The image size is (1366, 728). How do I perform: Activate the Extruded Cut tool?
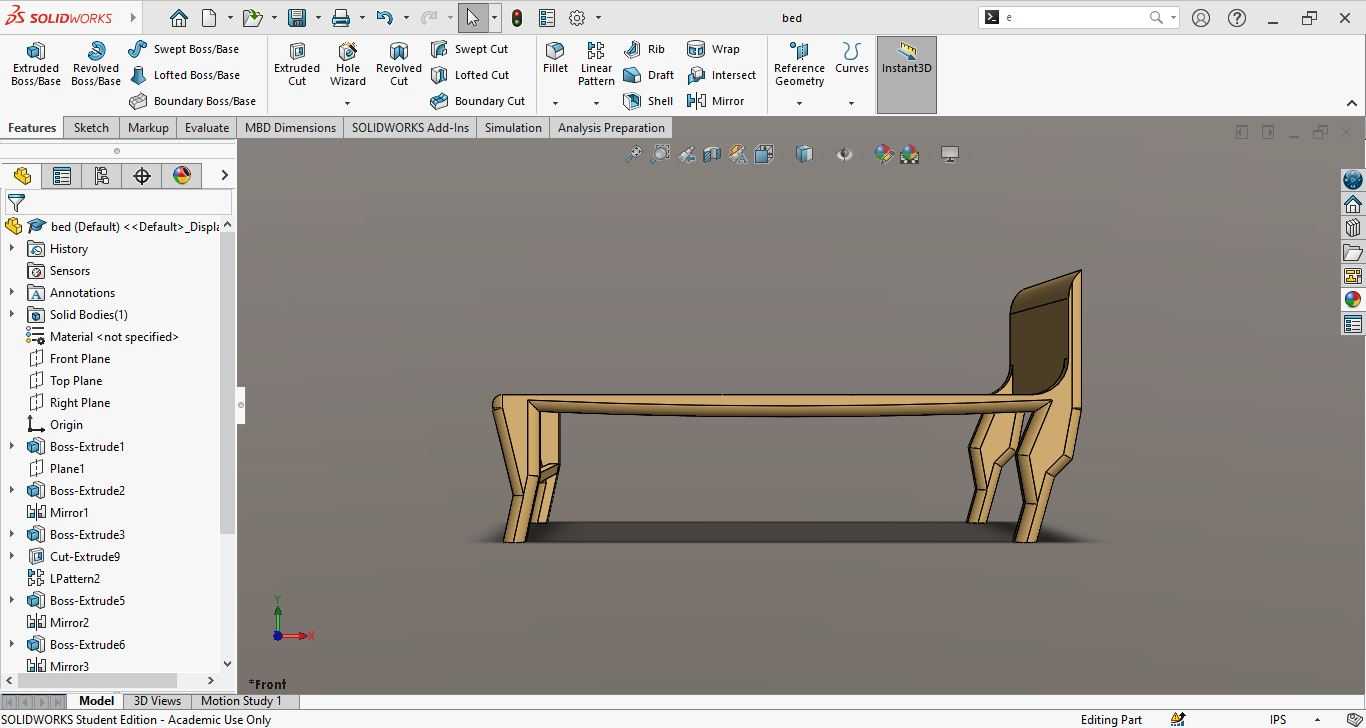297,65
